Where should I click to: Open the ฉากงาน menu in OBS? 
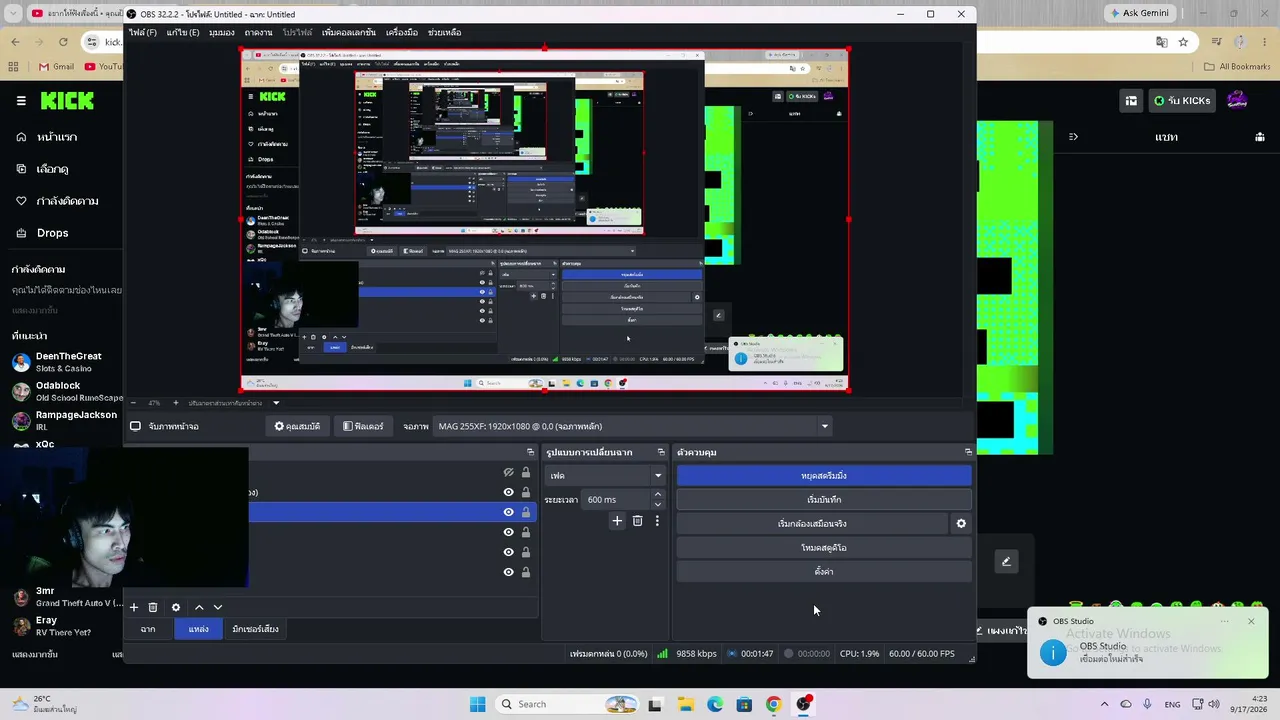click(259, 32)
